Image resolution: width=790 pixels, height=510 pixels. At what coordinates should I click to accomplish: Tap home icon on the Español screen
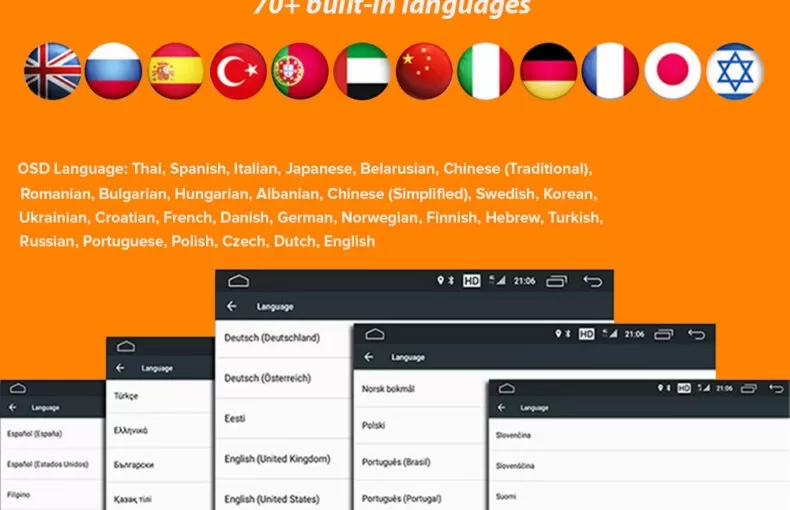pyautogui.click(x=18, y=388)
